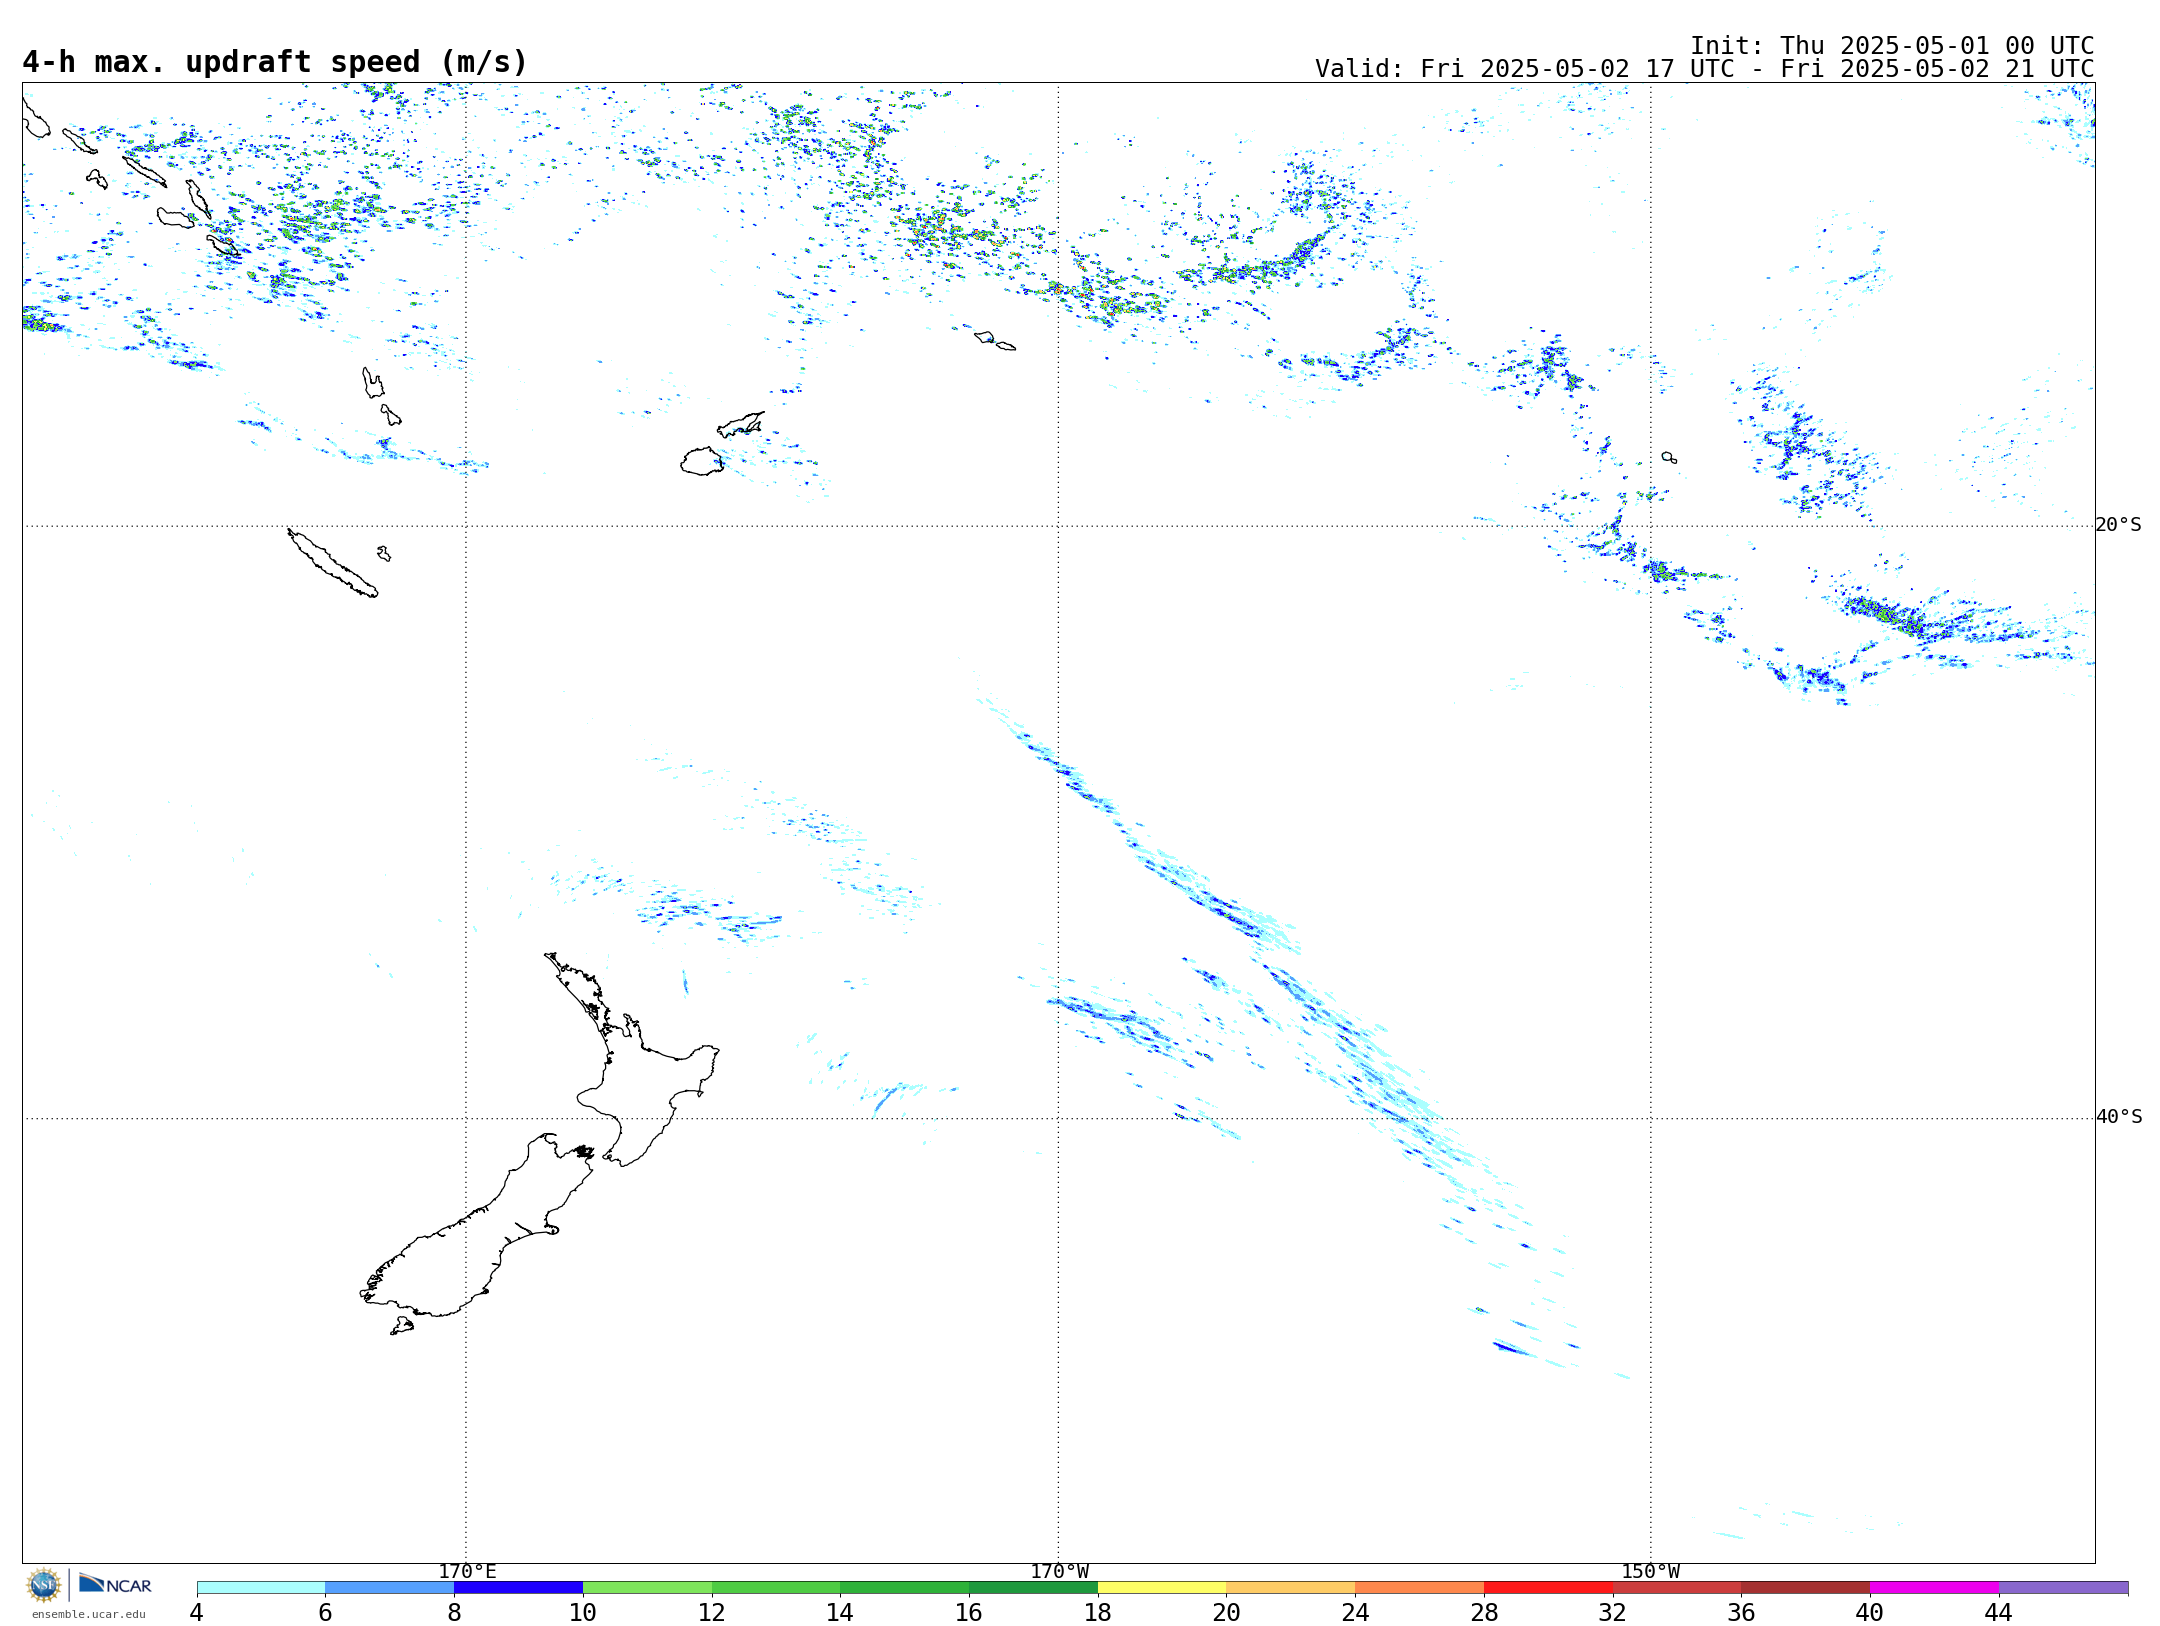Image resolution: width=2160 pixels, height=1626 pixels.
Task: Click the colorbar tick label 20
Action: [1227, 1612]
